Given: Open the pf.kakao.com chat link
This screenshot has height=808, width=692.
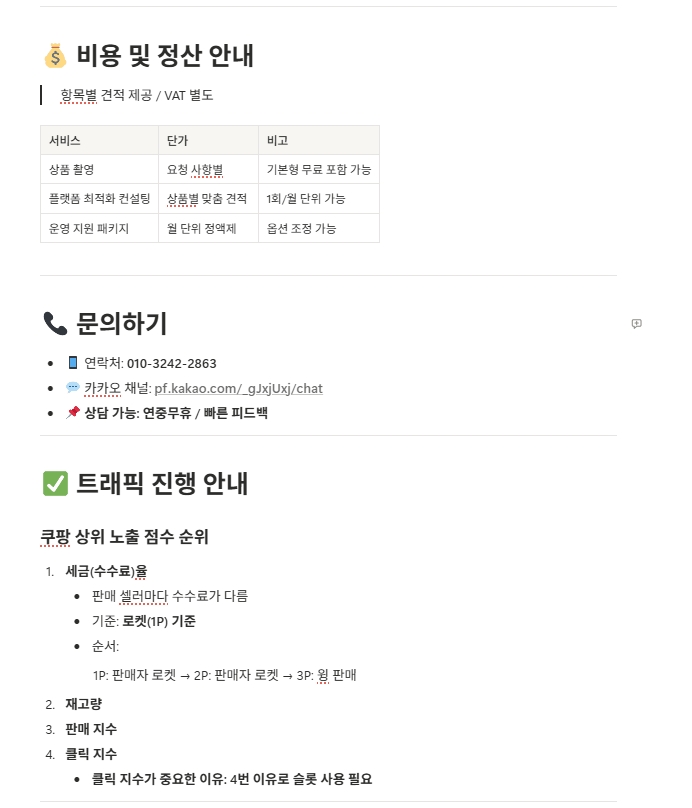Looking at the screenshot, I should coord(239,388).
